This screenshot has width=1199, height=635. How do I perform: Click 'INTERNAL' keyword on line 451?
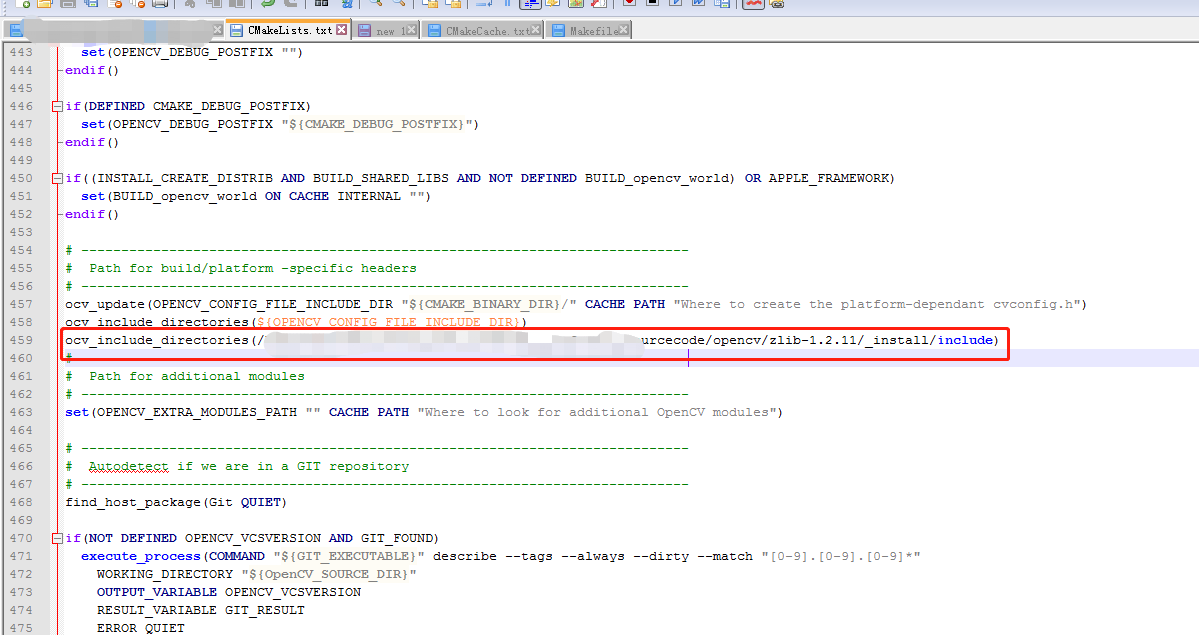point(369,197)
